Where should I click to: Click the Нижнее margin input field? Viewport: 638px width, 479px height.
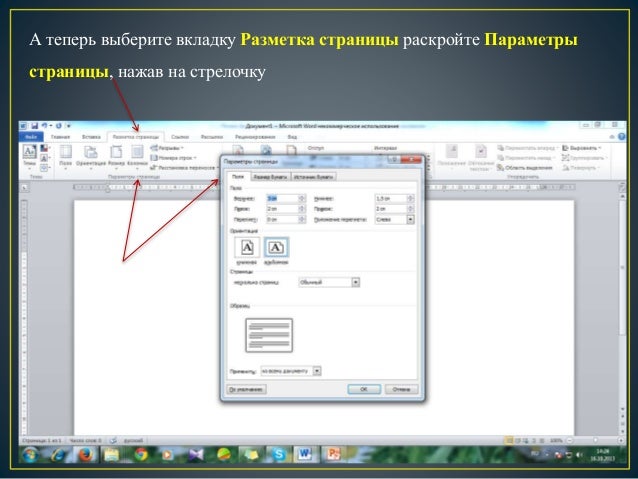(x=391, y=198)
